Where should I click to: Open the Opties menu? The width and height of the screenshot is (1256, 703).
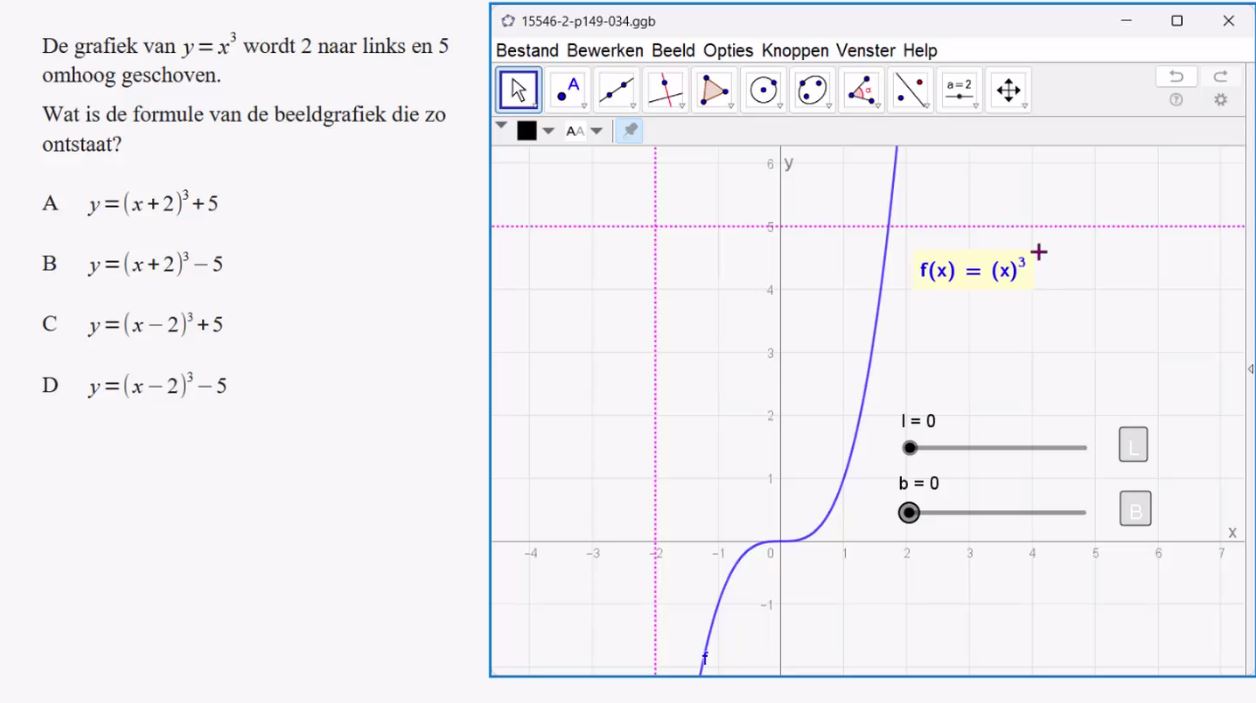(729, 50)
